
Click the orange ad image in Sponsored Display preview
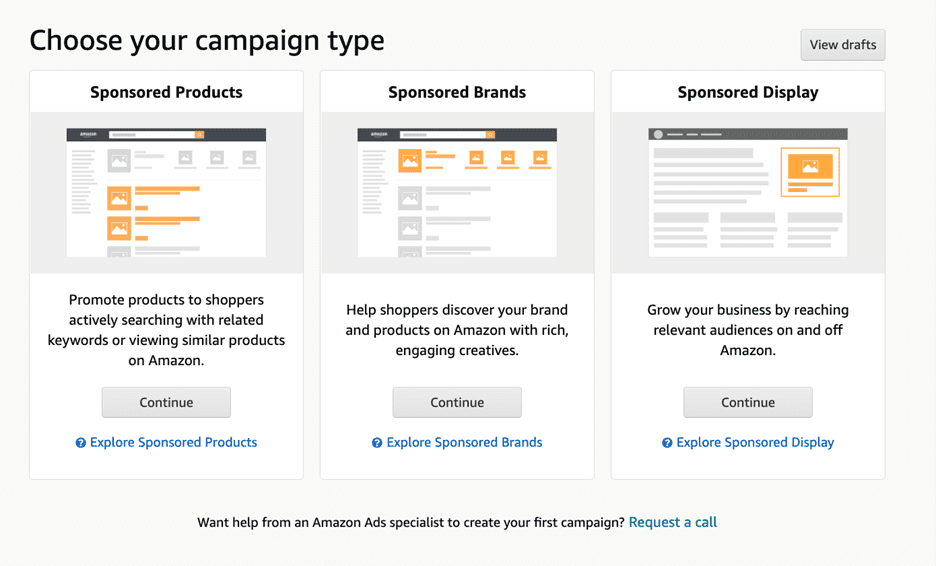pyautogui.click(x=810, y=172)
